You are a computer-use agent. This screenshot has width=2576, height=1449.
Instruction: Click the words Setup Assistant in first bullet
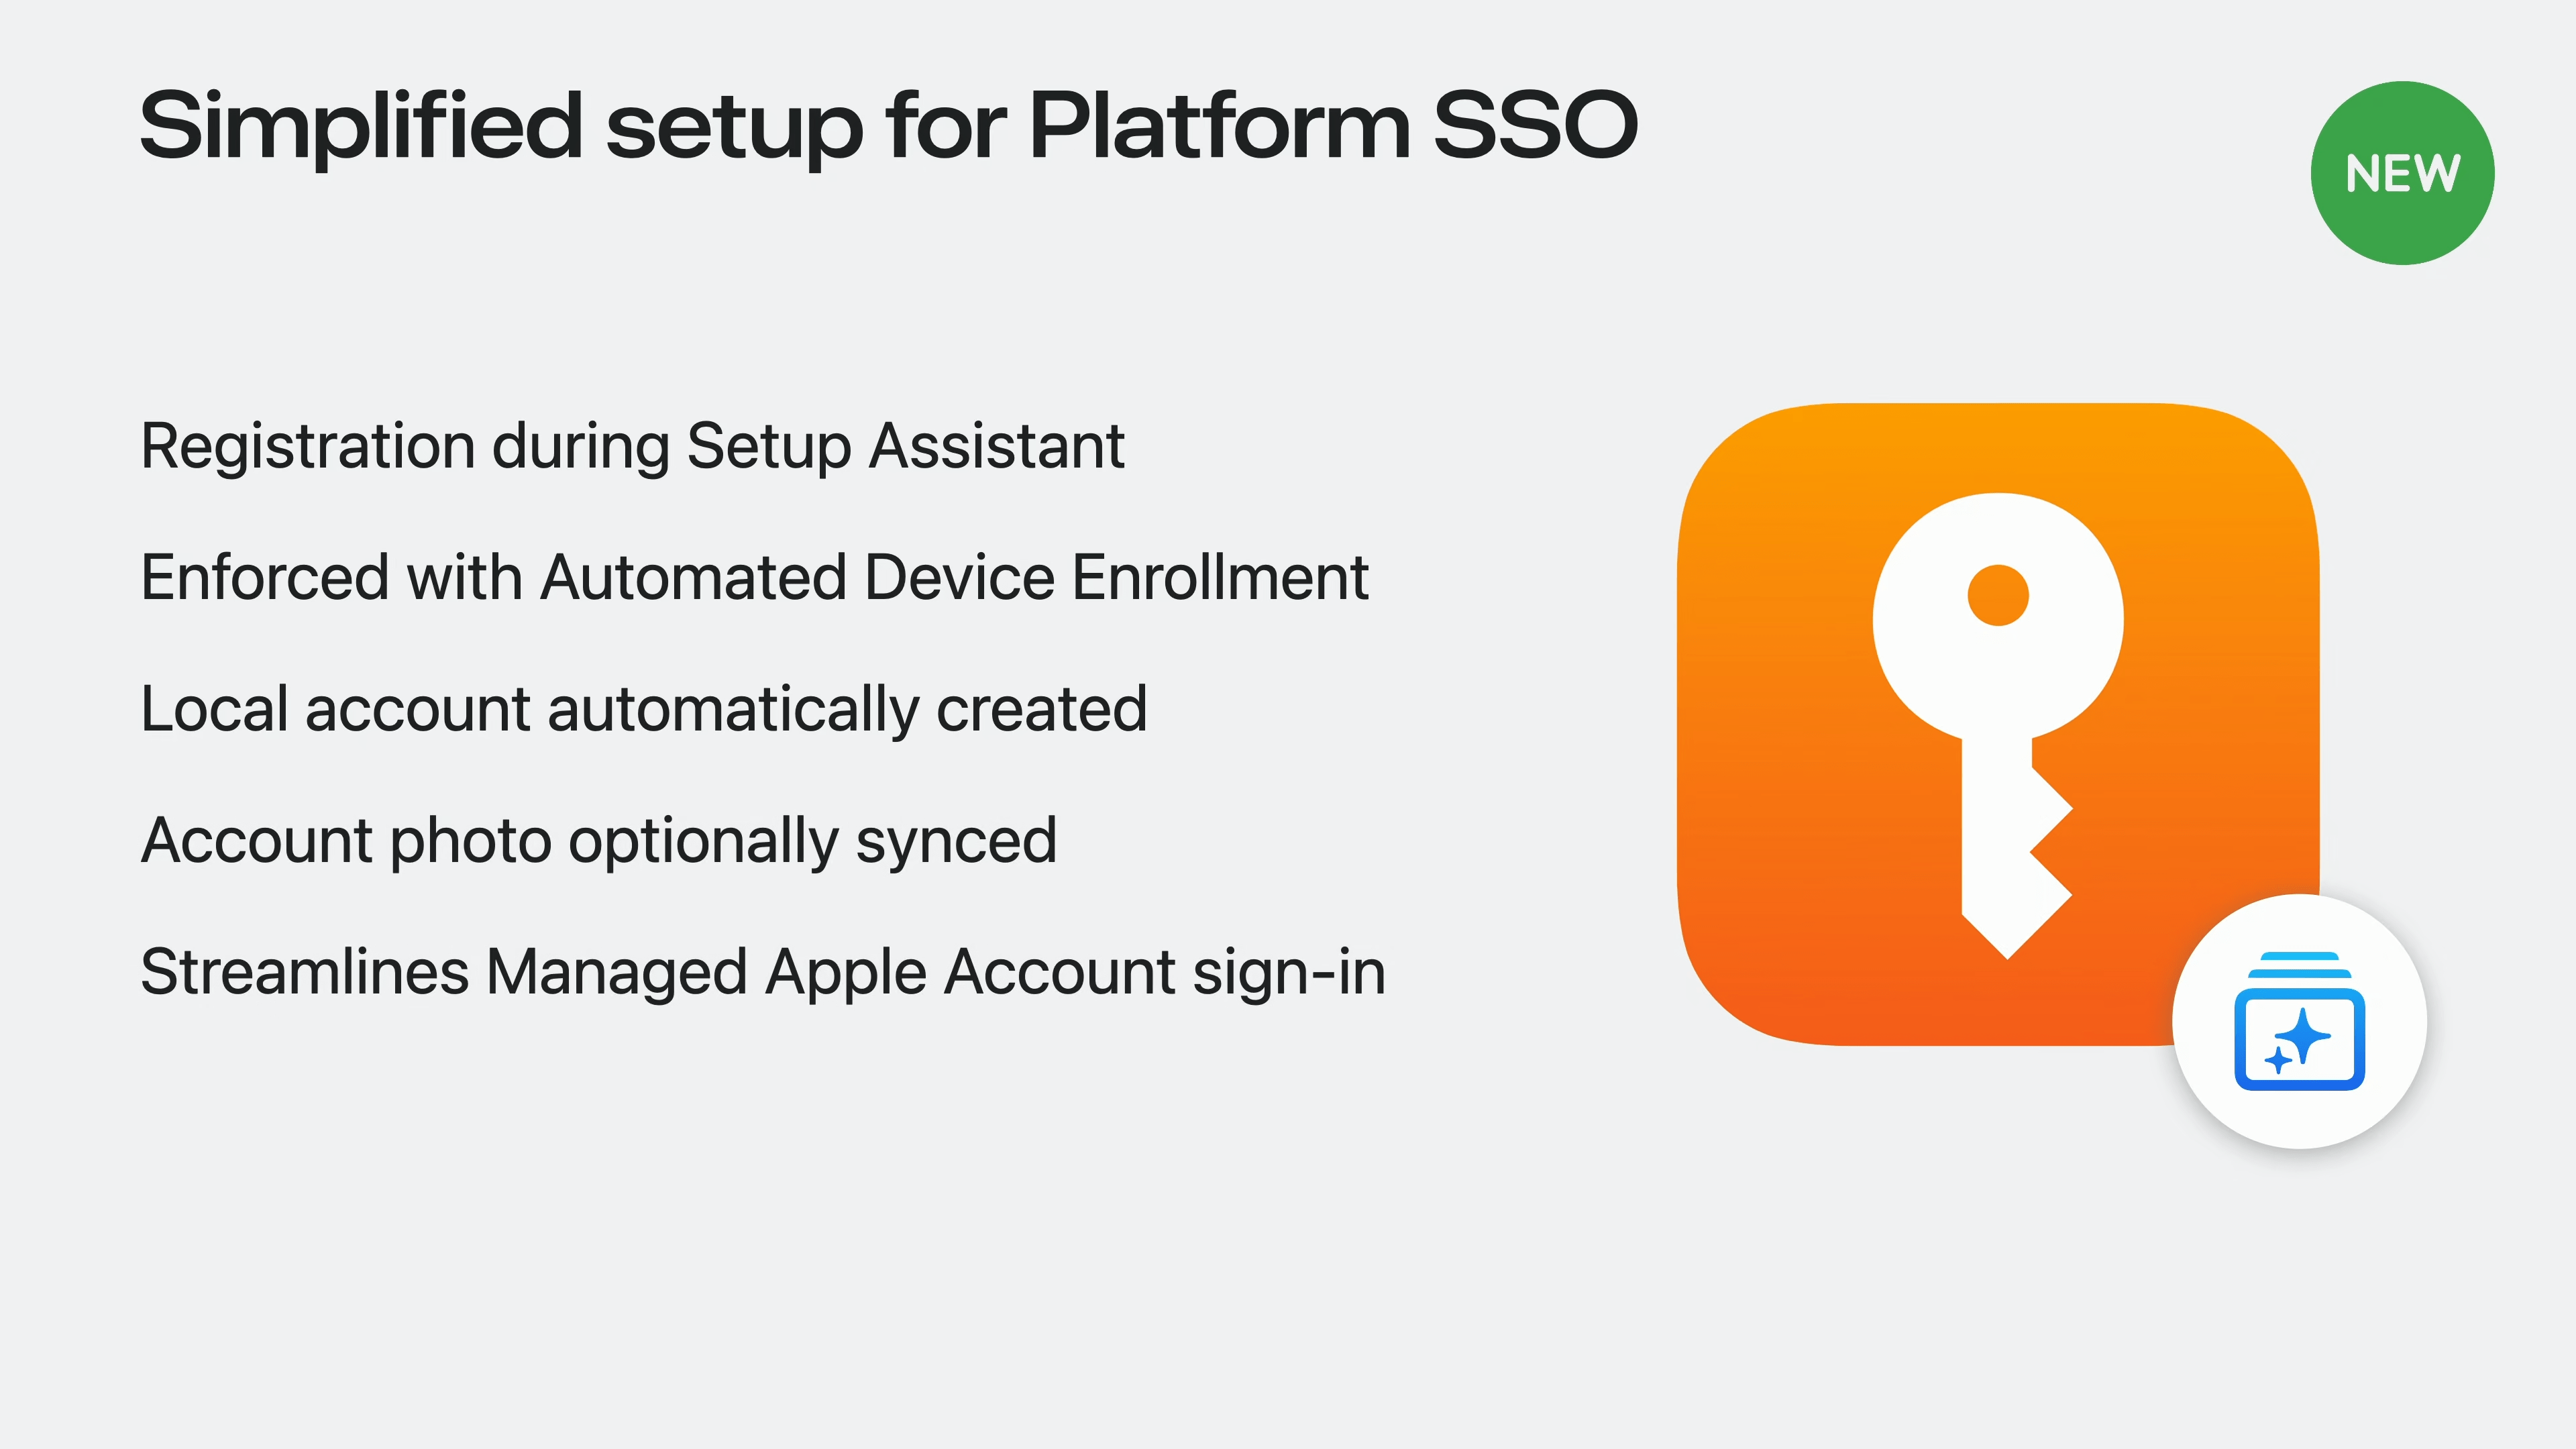[905, 446]
